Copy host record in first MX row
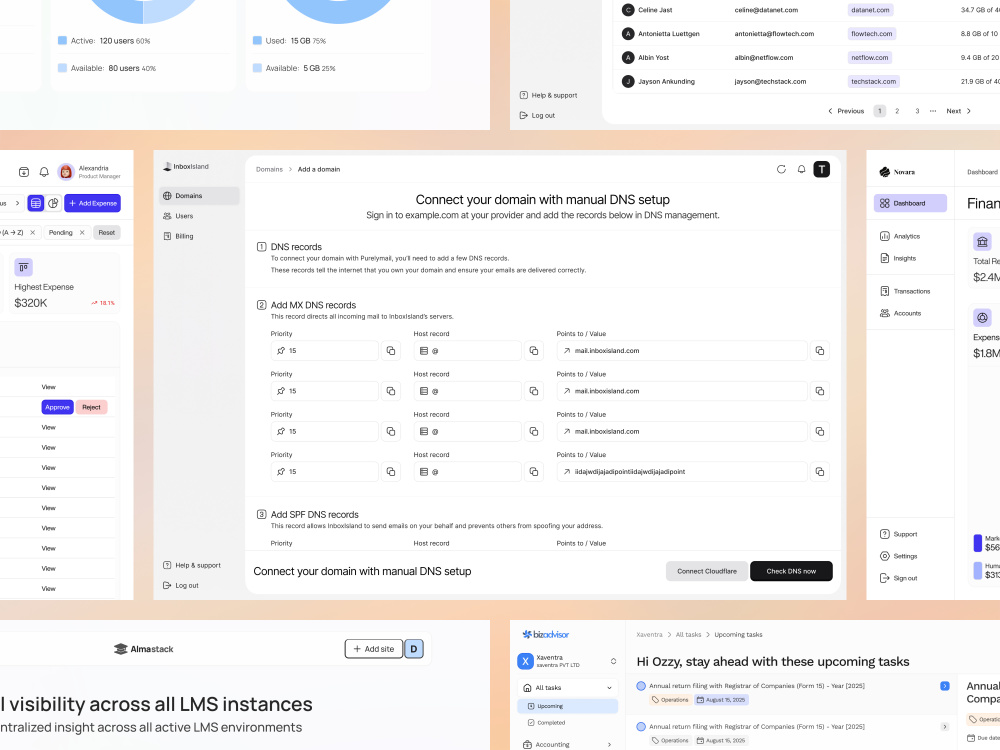The height and width of the screenshot is (750, 1000). pos(534,351)
